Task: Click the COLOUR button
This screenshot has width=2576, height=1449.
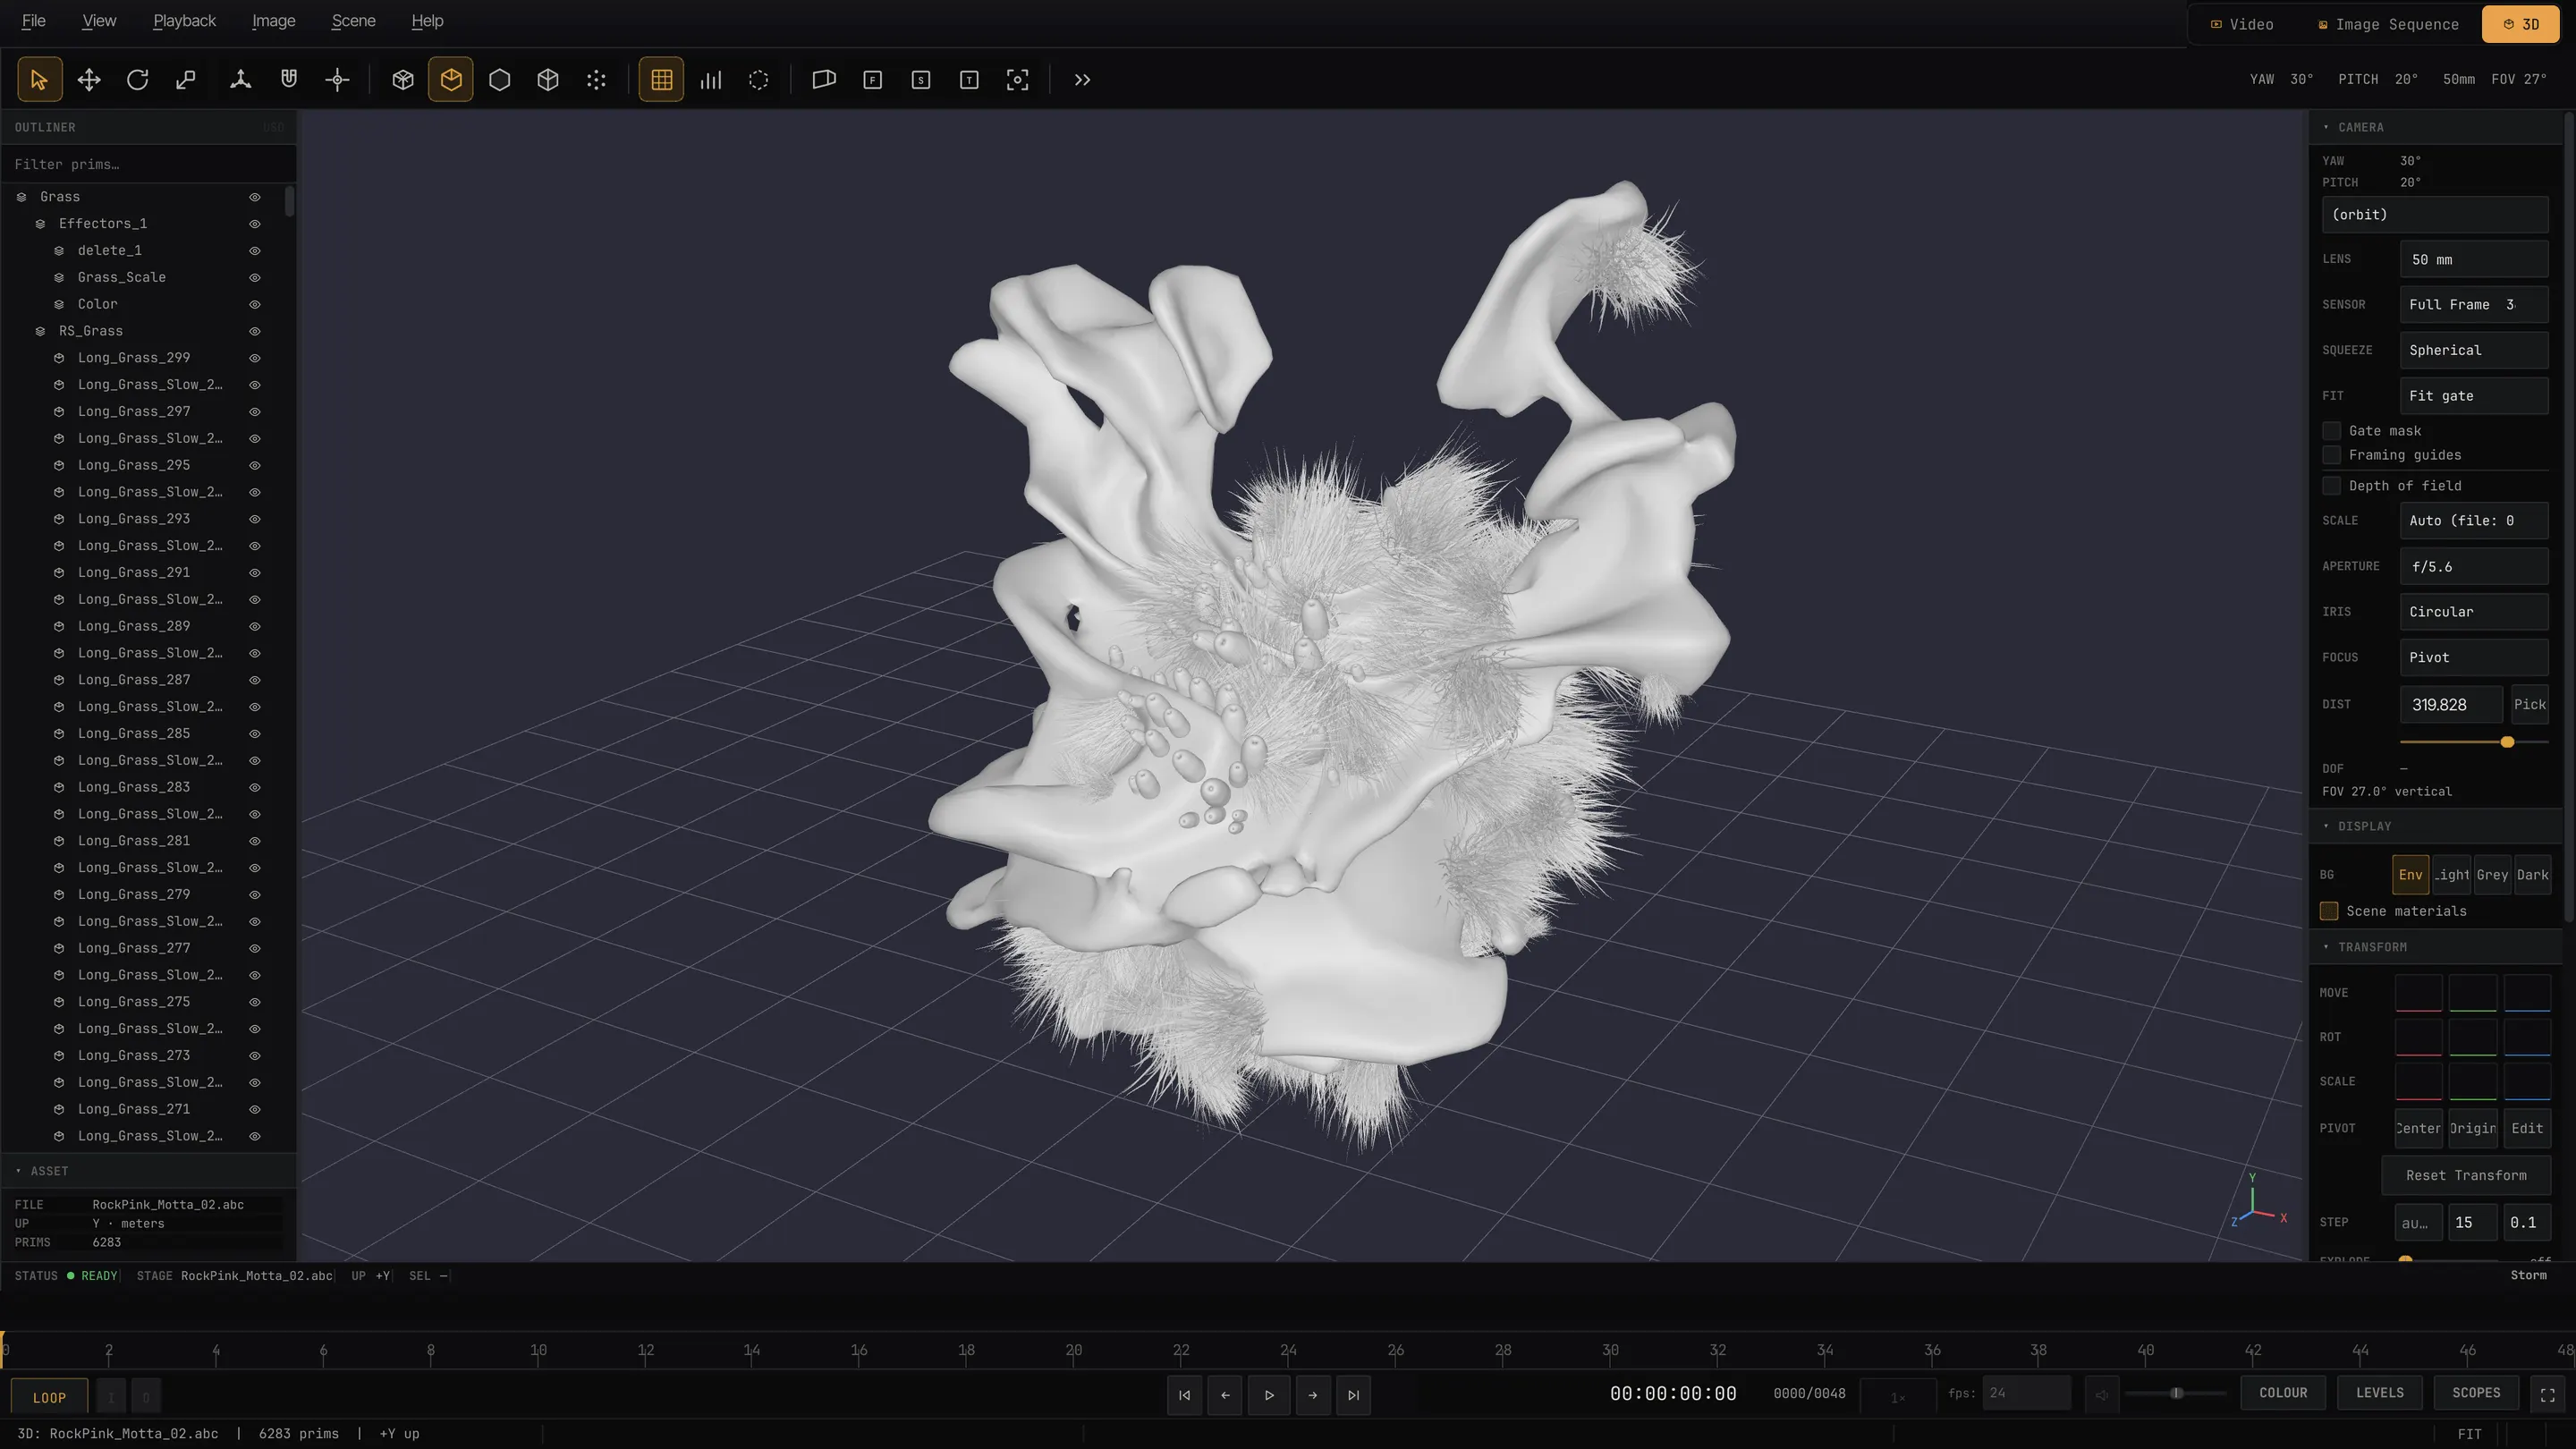Action: [x=2284, y=1393]
